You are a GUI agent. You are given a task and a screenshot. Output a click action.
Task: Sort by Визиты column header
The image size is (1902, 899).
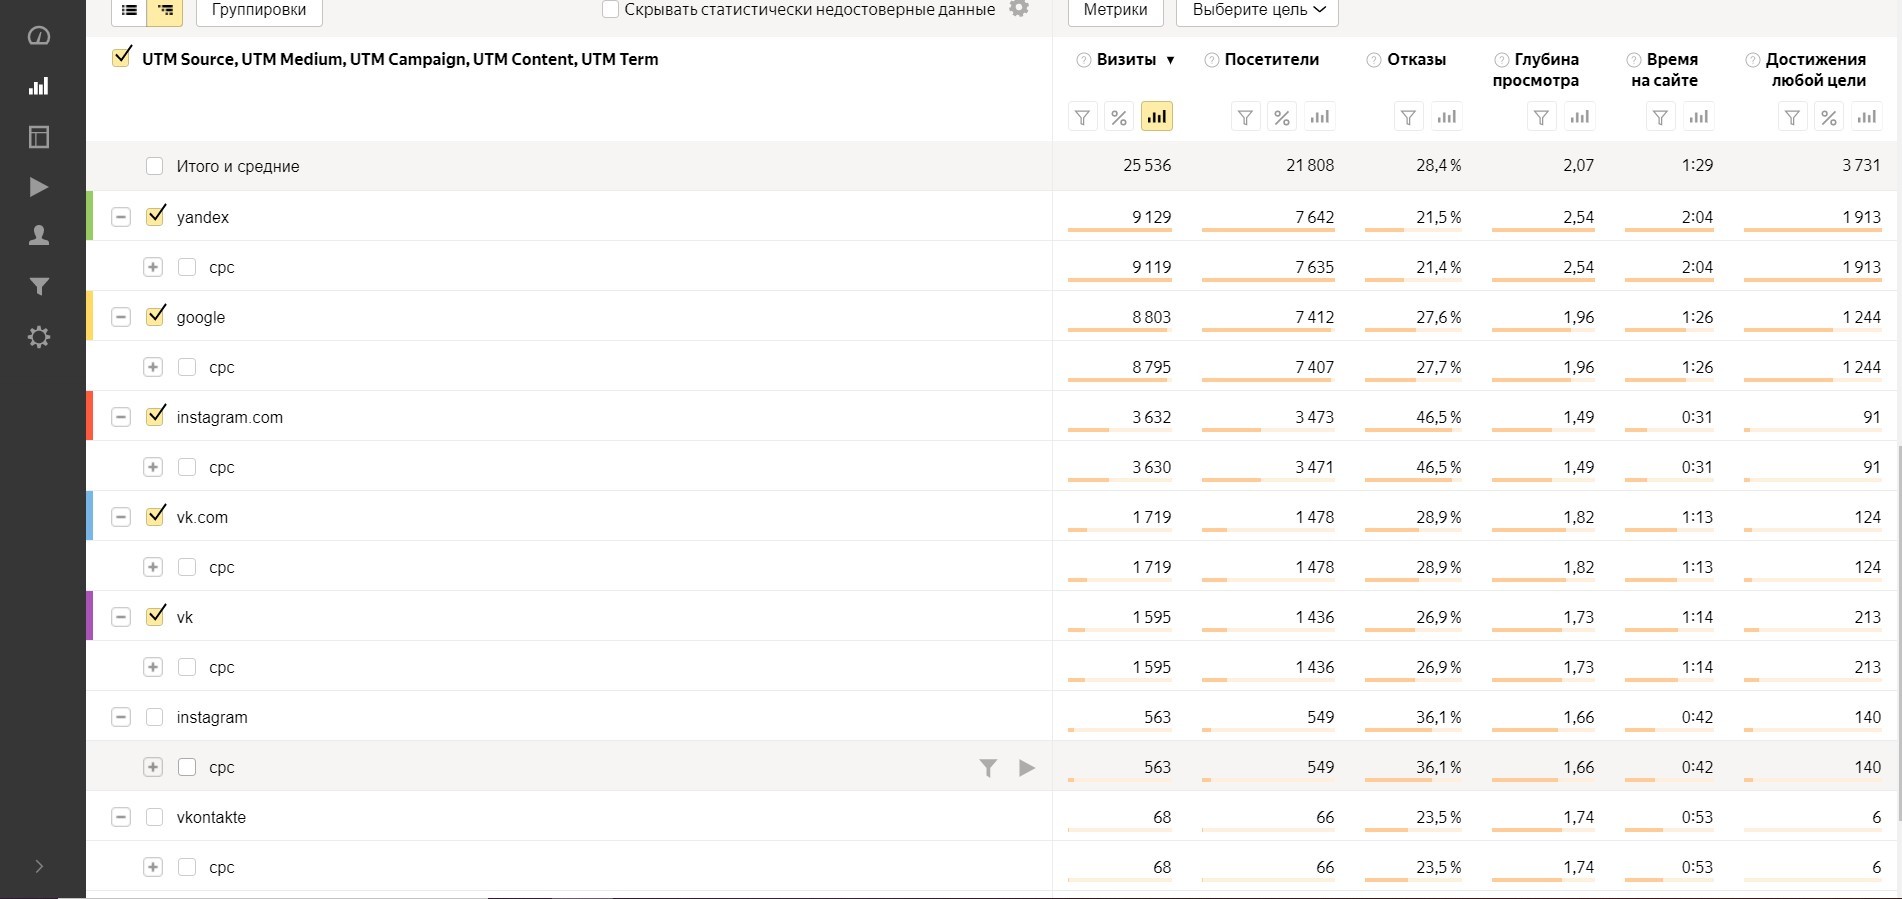pos(1127,60)
